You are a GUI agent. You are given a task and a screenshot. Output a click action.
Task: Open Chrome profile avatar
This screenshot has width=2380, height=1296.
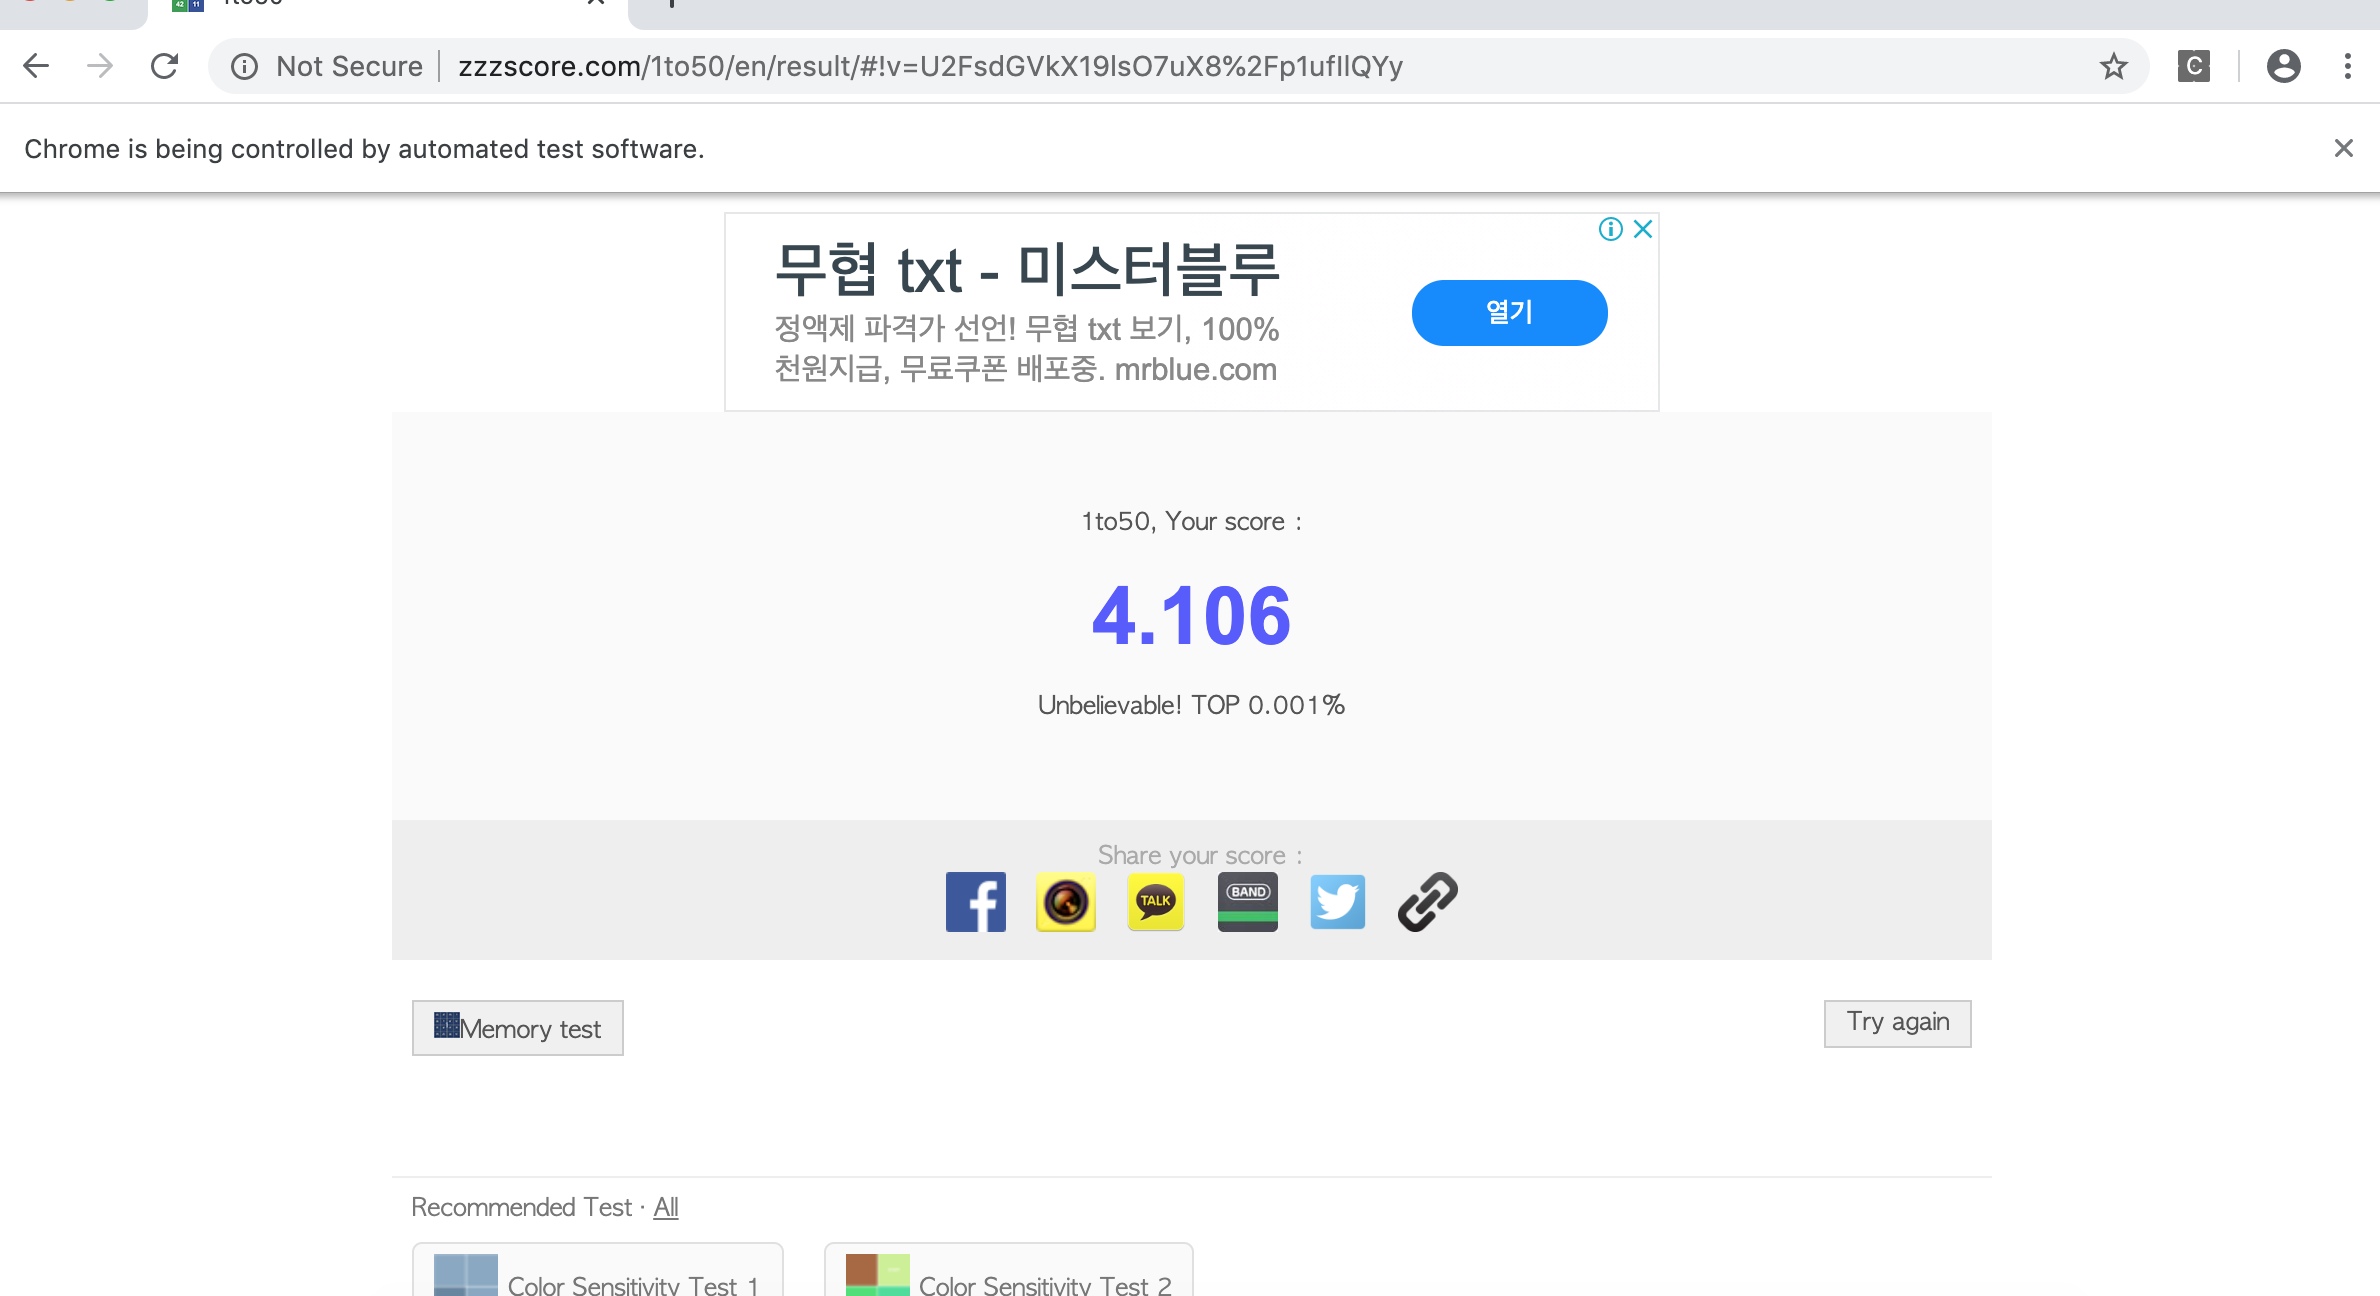2283,67
